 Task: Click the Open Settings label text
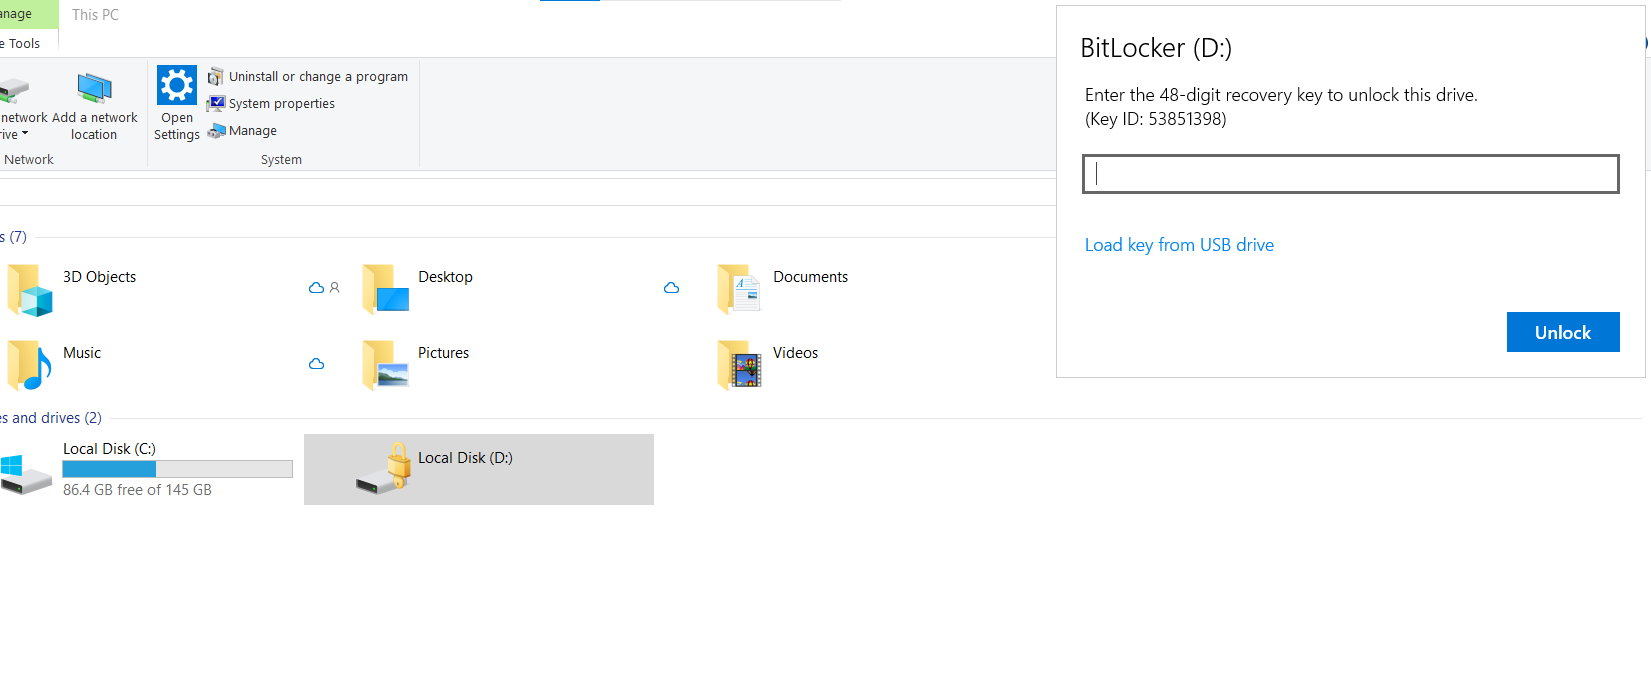177,126
